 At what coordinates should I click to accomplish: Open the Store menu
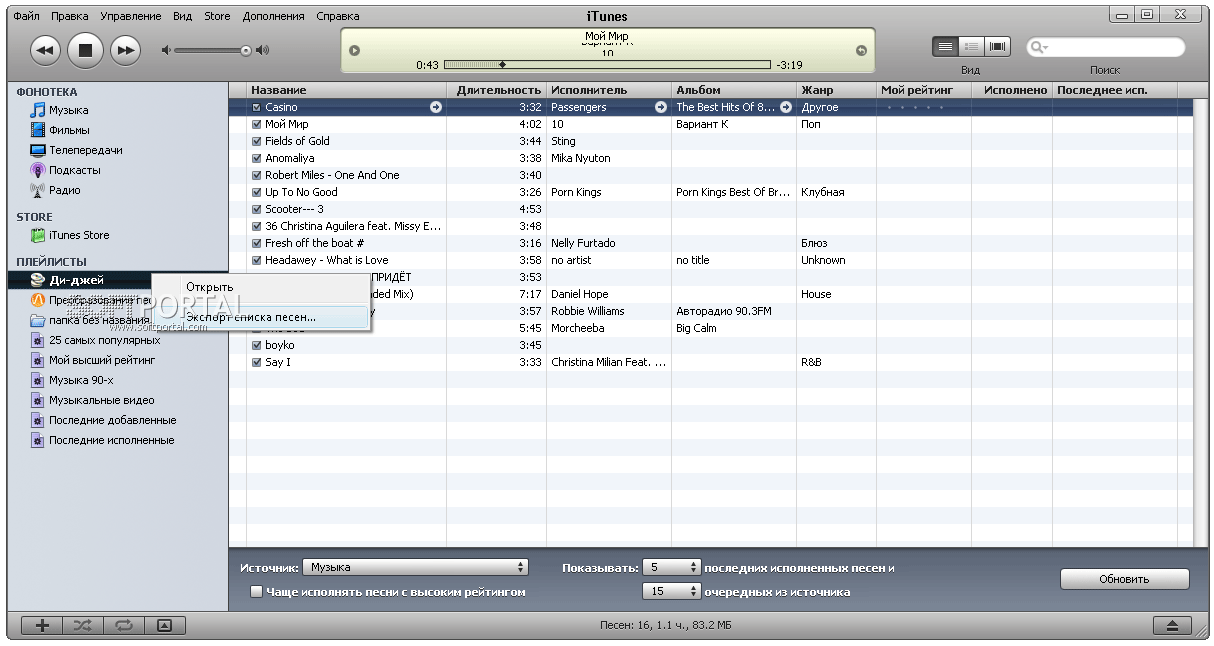[217, 16]
